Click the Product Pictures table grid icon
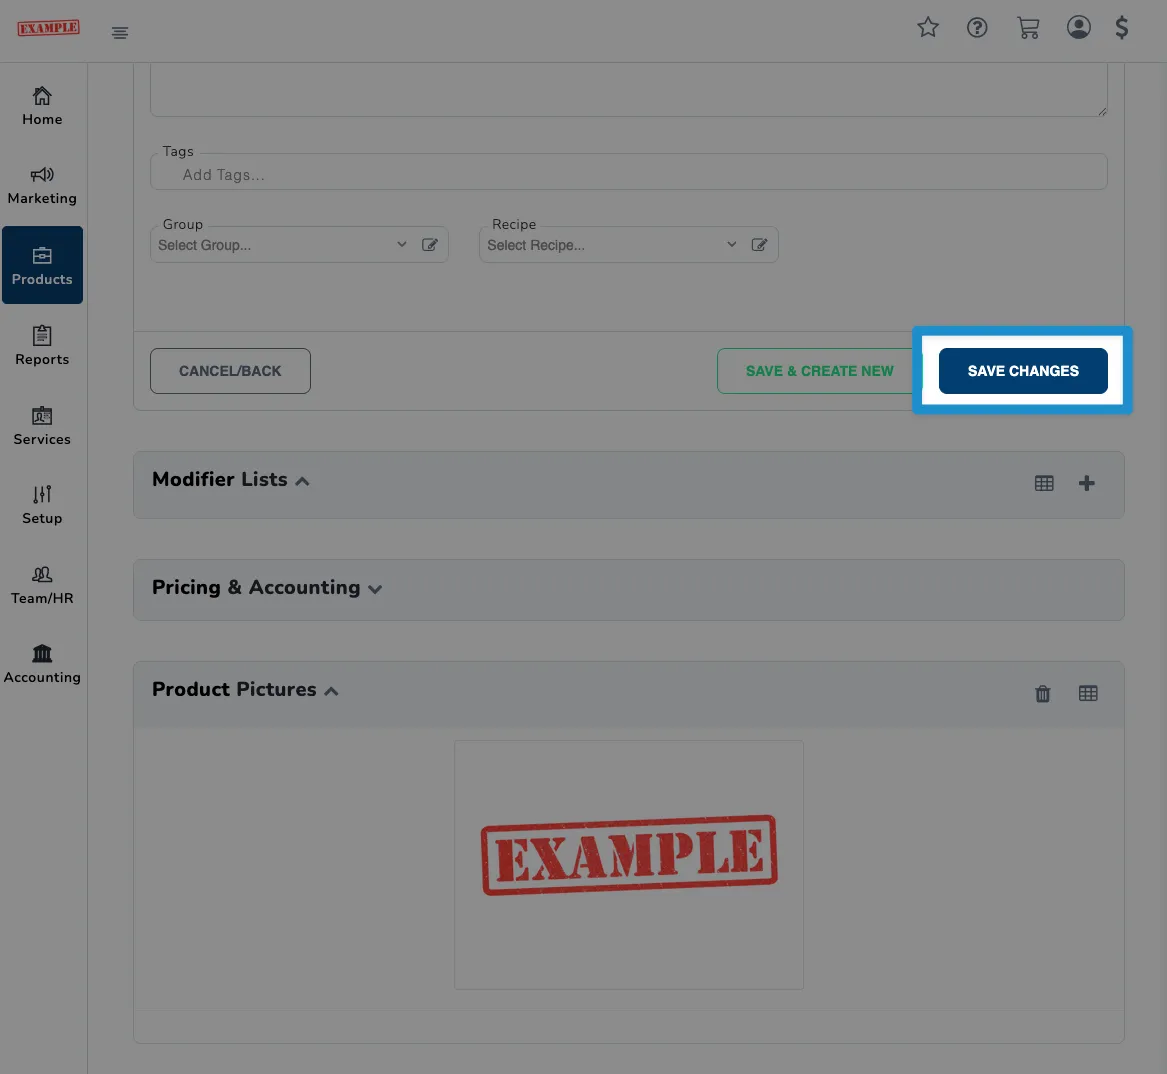This screenshot has height=1074, width=1167. click(1088, 694)
